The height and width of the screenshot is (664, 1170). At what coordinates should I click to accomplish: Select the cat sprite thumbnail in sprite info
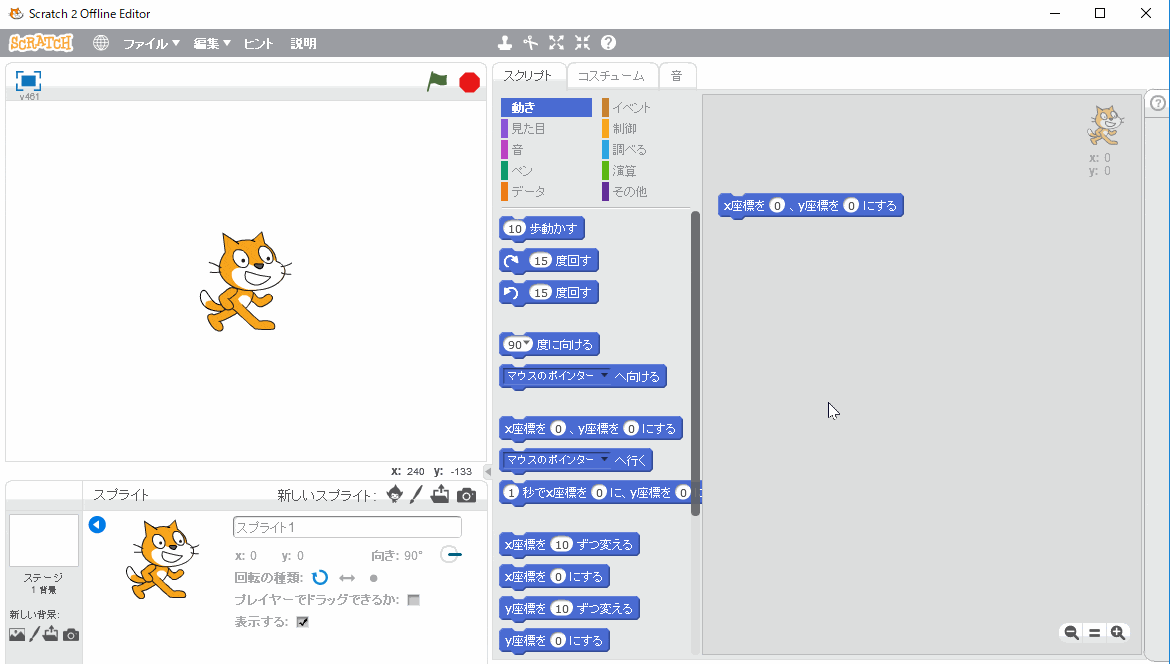click(x=162, y=559)
